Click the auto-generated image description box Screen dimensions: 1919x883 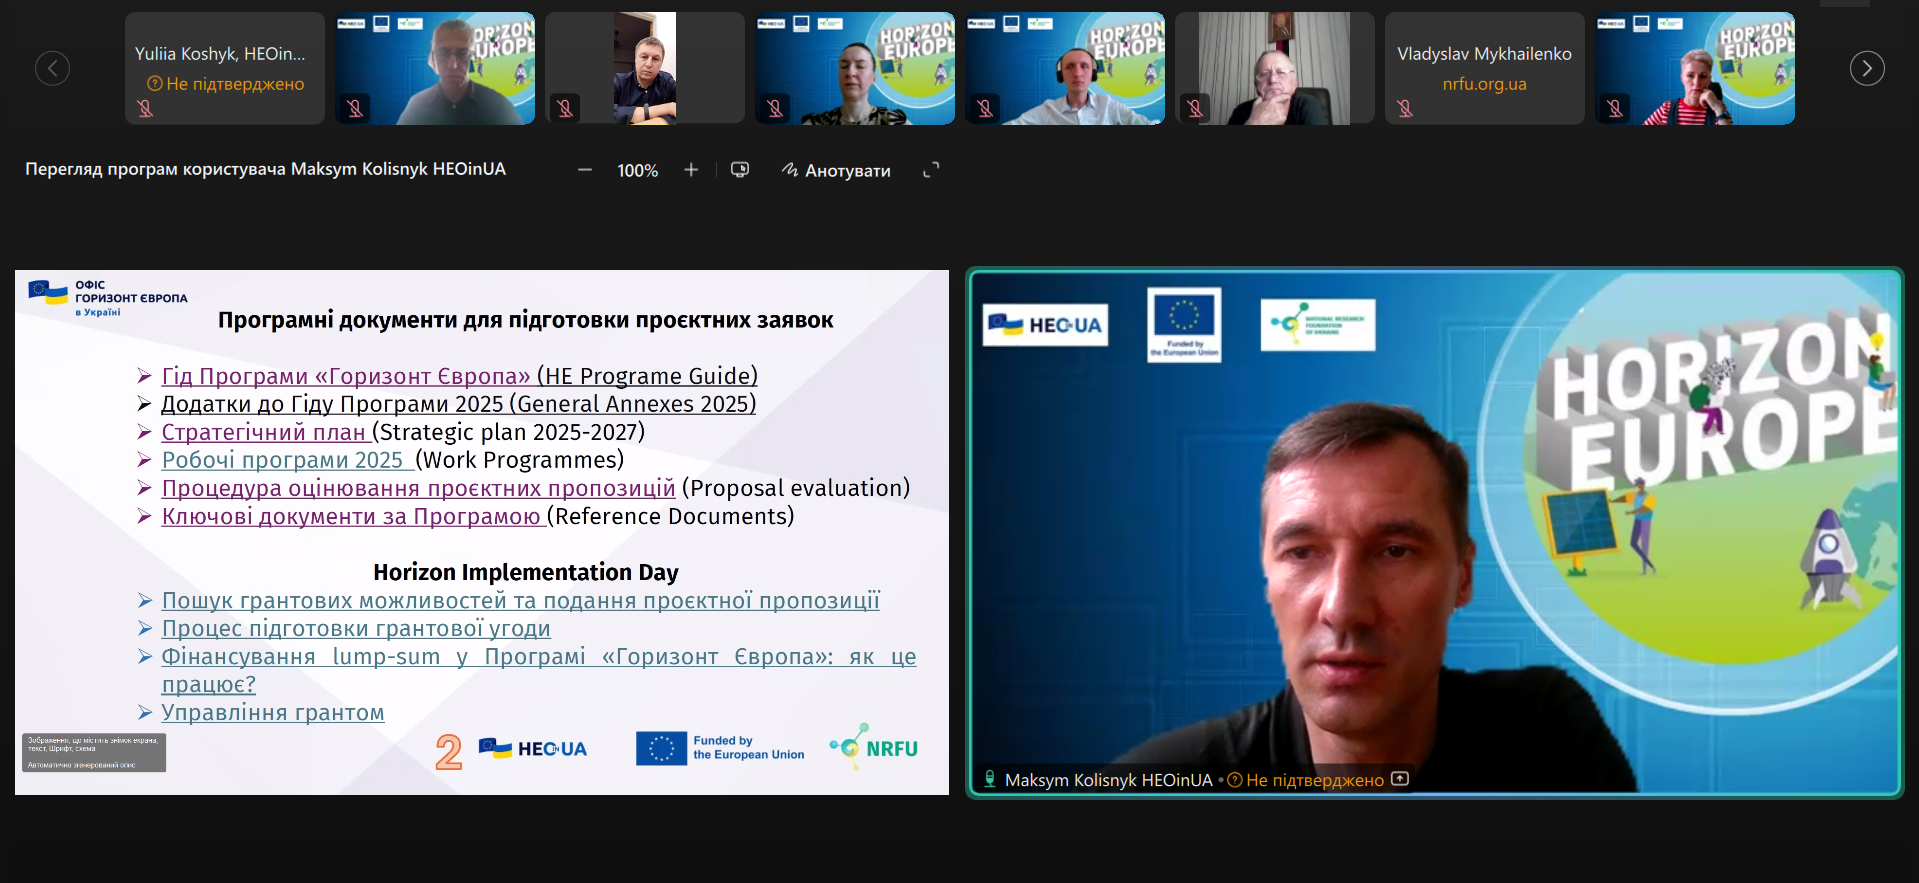pyautogui.click(x=94, y=753)
